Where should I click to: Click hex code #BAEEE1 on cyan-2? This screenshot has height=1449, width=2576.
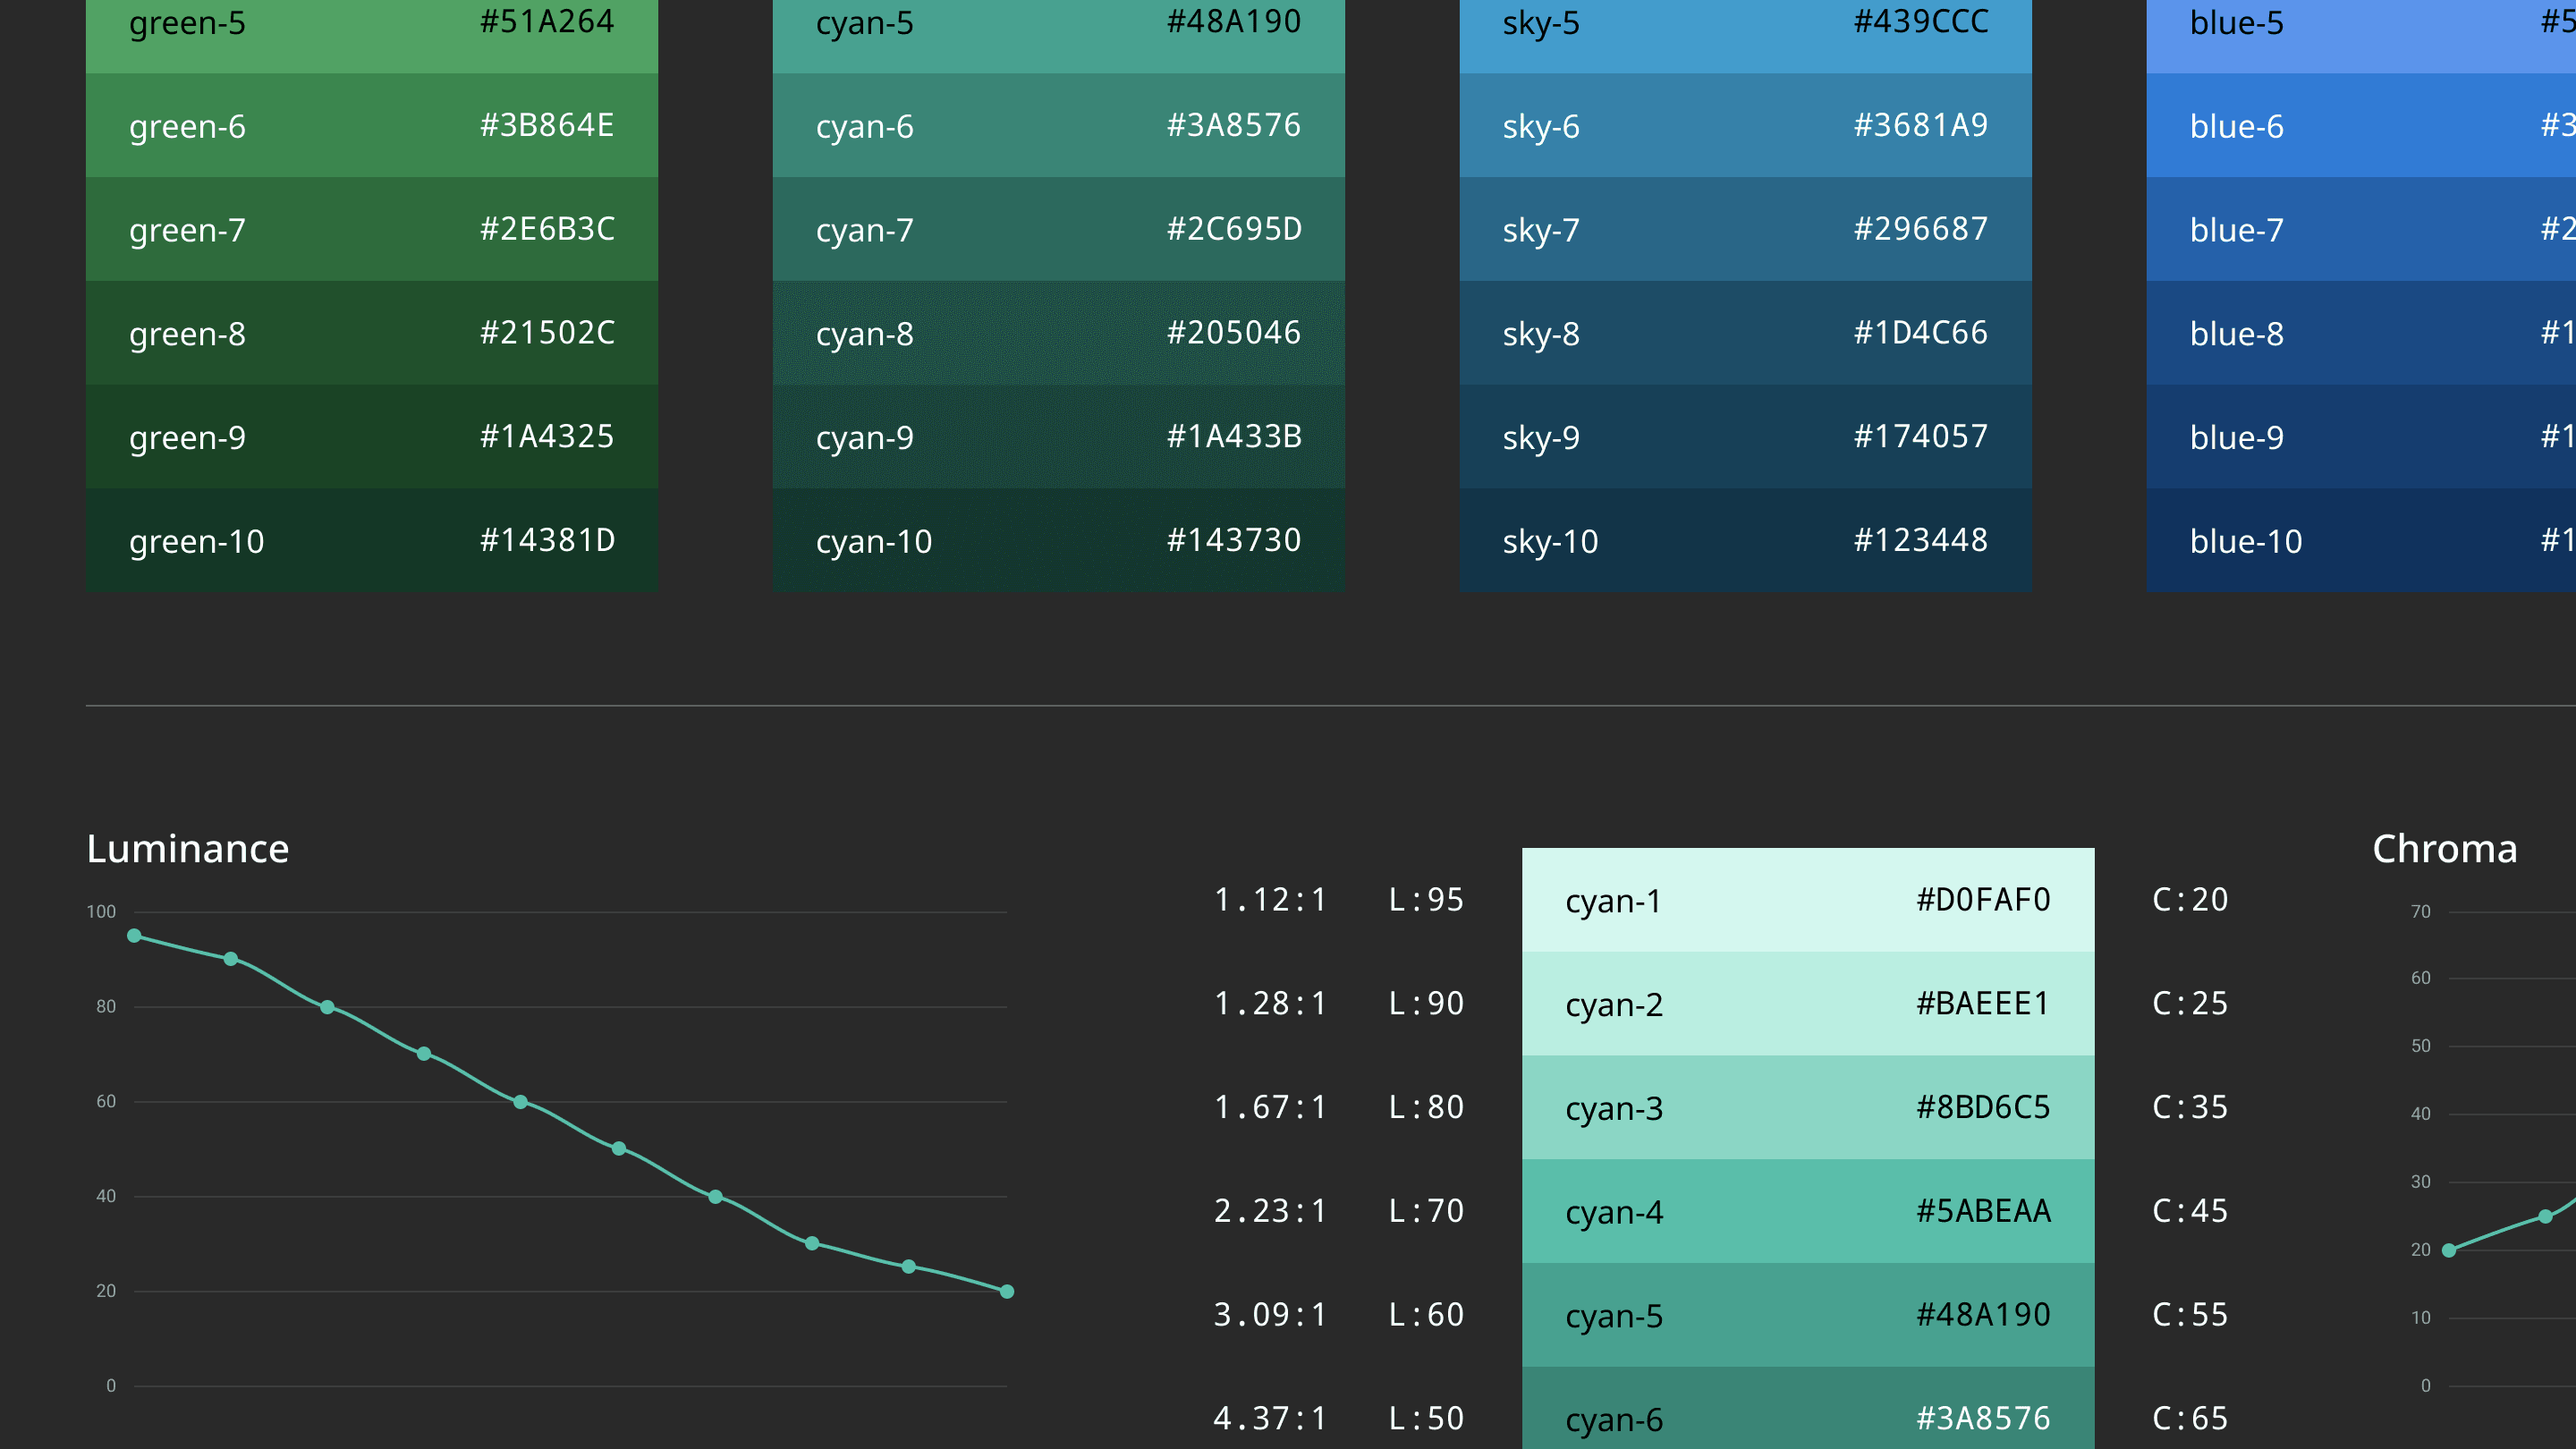click(x=1983, y=1003)
